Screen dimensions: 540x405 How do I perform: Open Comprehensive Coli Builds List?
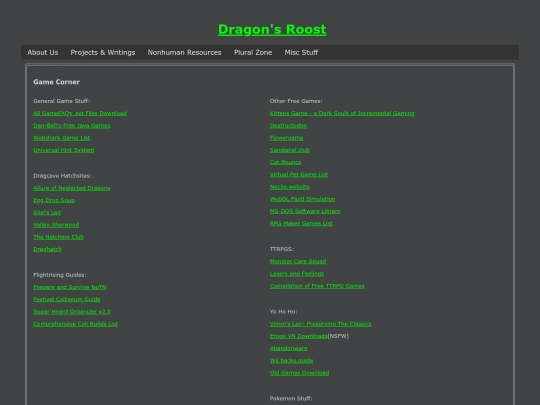(75, 324)
